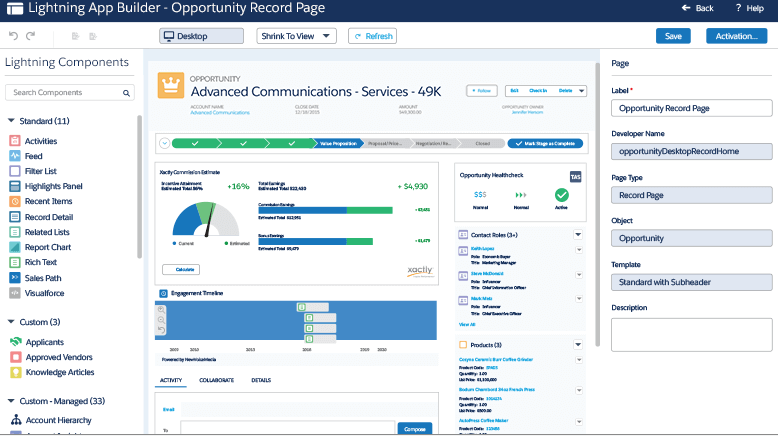Switch to the ACTIVITY tab
The width and height of the screenshot is (778, 436).
(171, 380)
